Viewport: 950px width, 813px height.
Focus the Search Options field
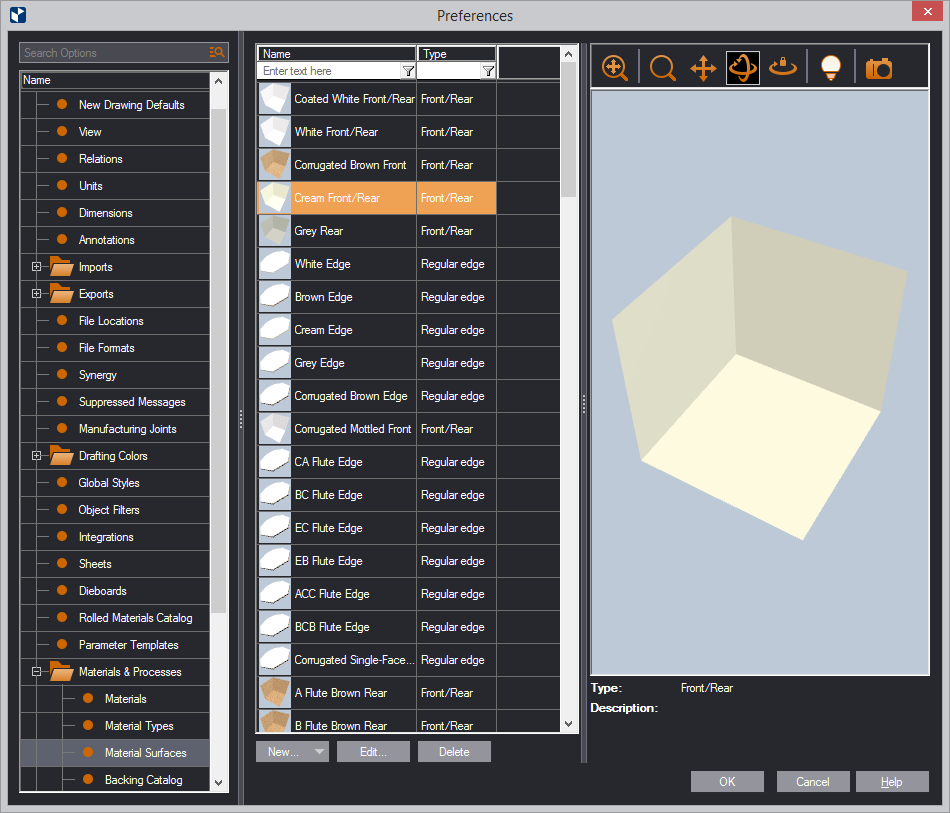point(115,53)
